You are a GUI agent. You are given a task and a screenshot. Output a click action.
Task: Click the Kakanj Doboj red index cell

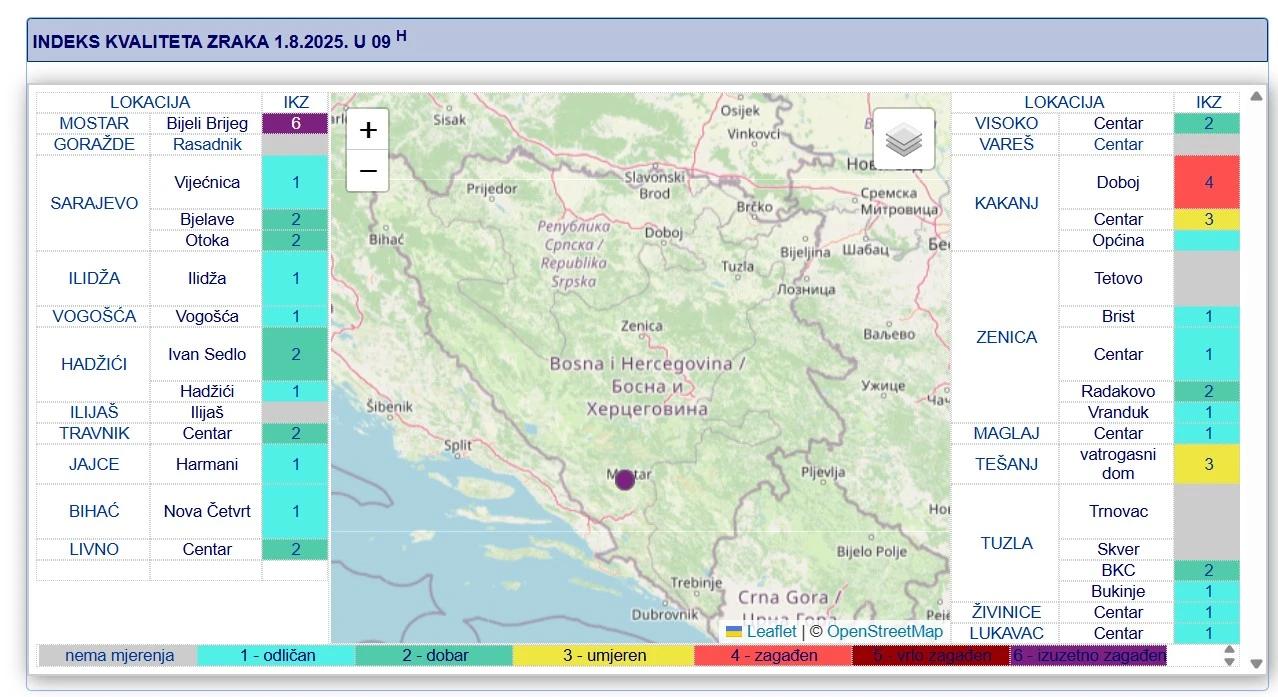click(1208, 182)
